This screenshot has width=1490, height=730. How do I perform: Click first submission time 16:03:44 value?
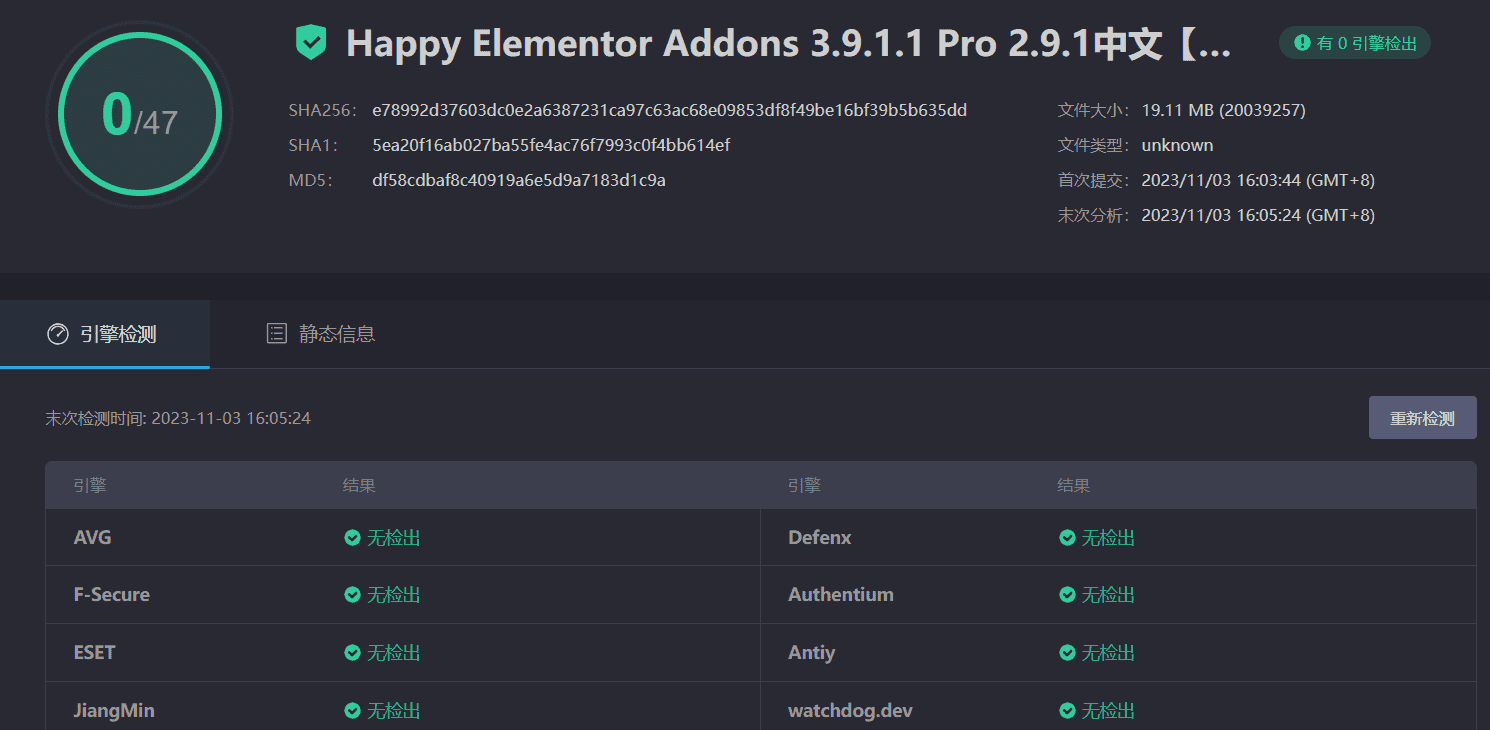pos(1258,180)
